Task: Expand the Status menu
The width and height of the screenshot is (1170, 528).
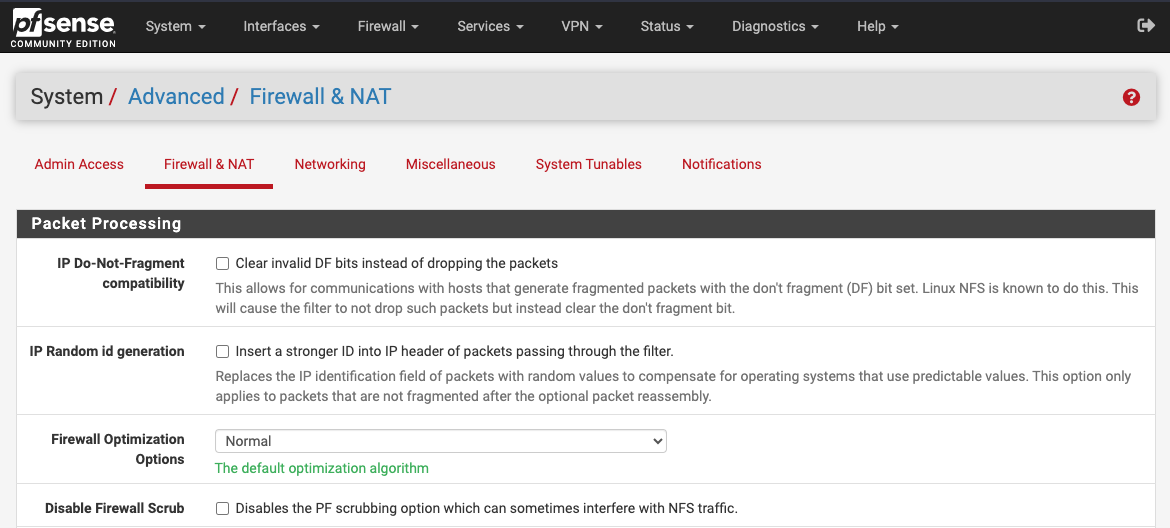Action: pyautogui.click(x=667, y=26)
